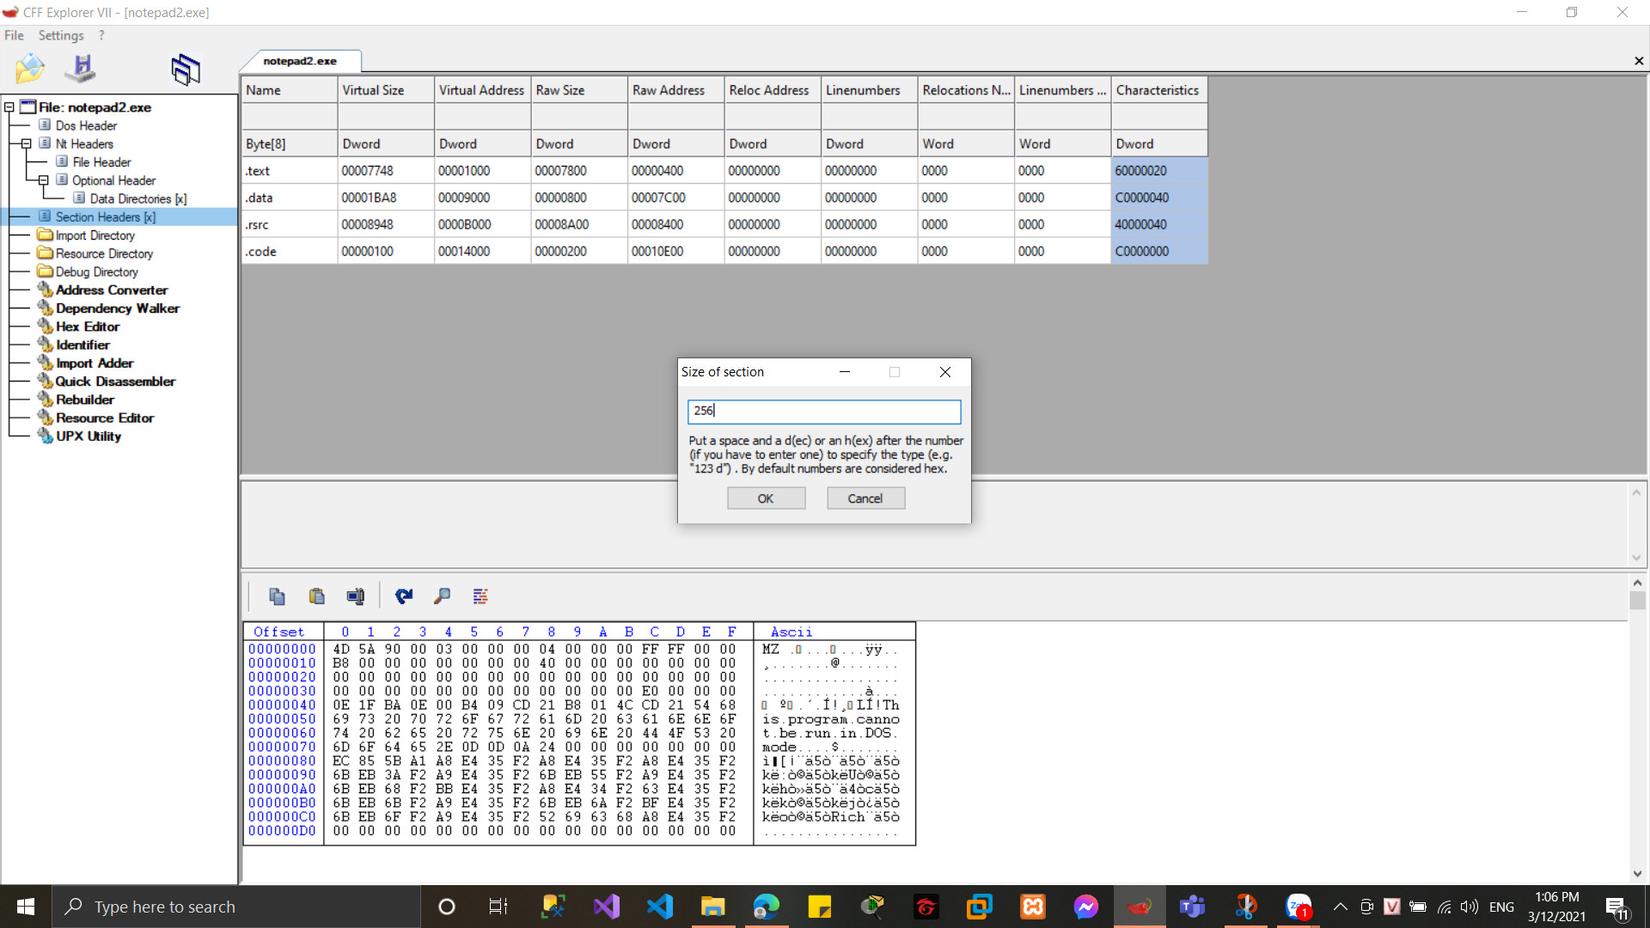Viewport: 1650px width, 928px height.
Task: Collapse the File: notepad2.exe tree node
Action: point(9,107)
